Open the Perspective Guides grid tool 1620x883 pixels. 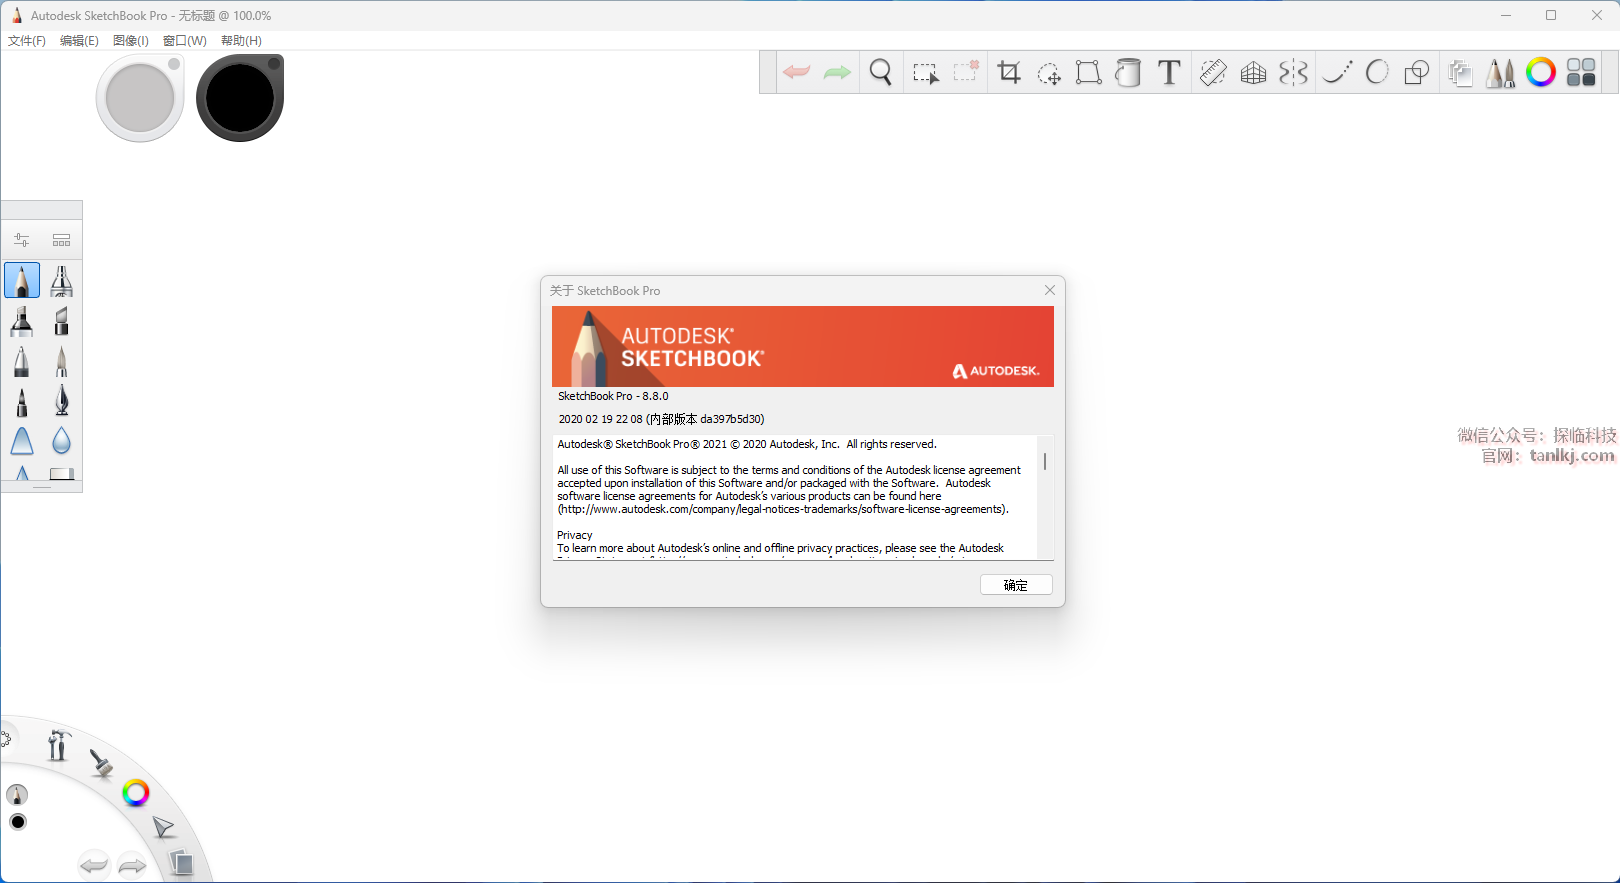pyautogui.click(x=1253, y=72)
